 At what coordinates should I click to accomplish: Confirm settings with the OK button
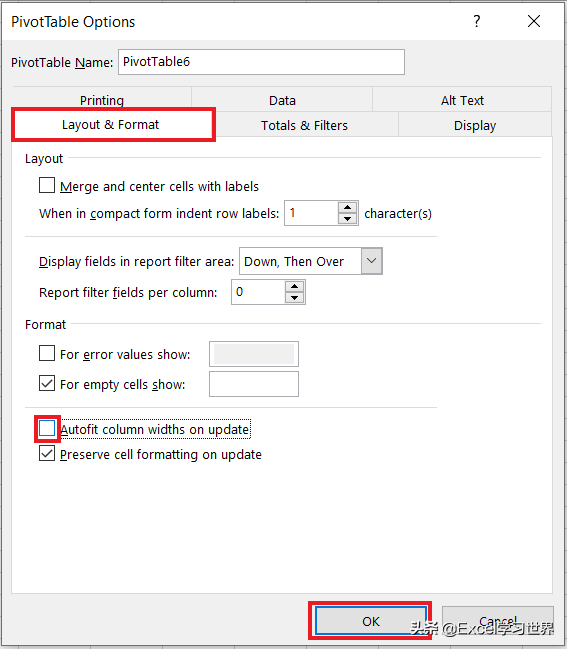371,621
